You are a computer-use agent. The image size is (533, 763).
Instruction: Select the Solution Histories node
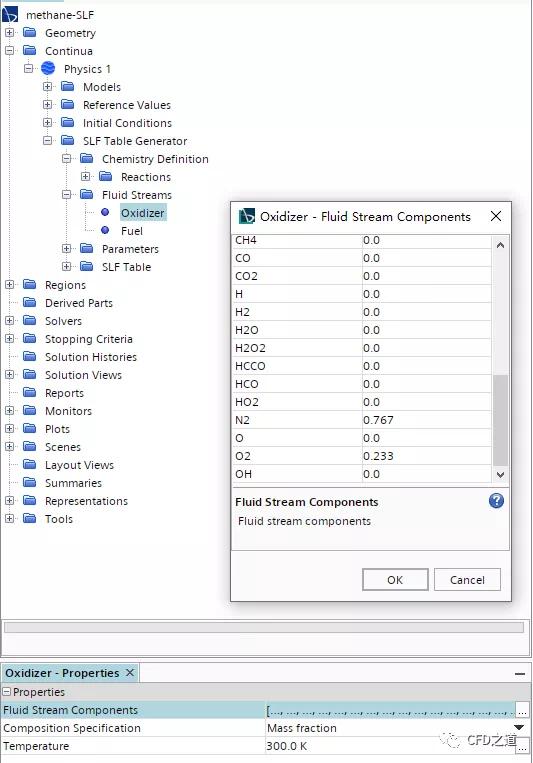(x=91, y=357)
